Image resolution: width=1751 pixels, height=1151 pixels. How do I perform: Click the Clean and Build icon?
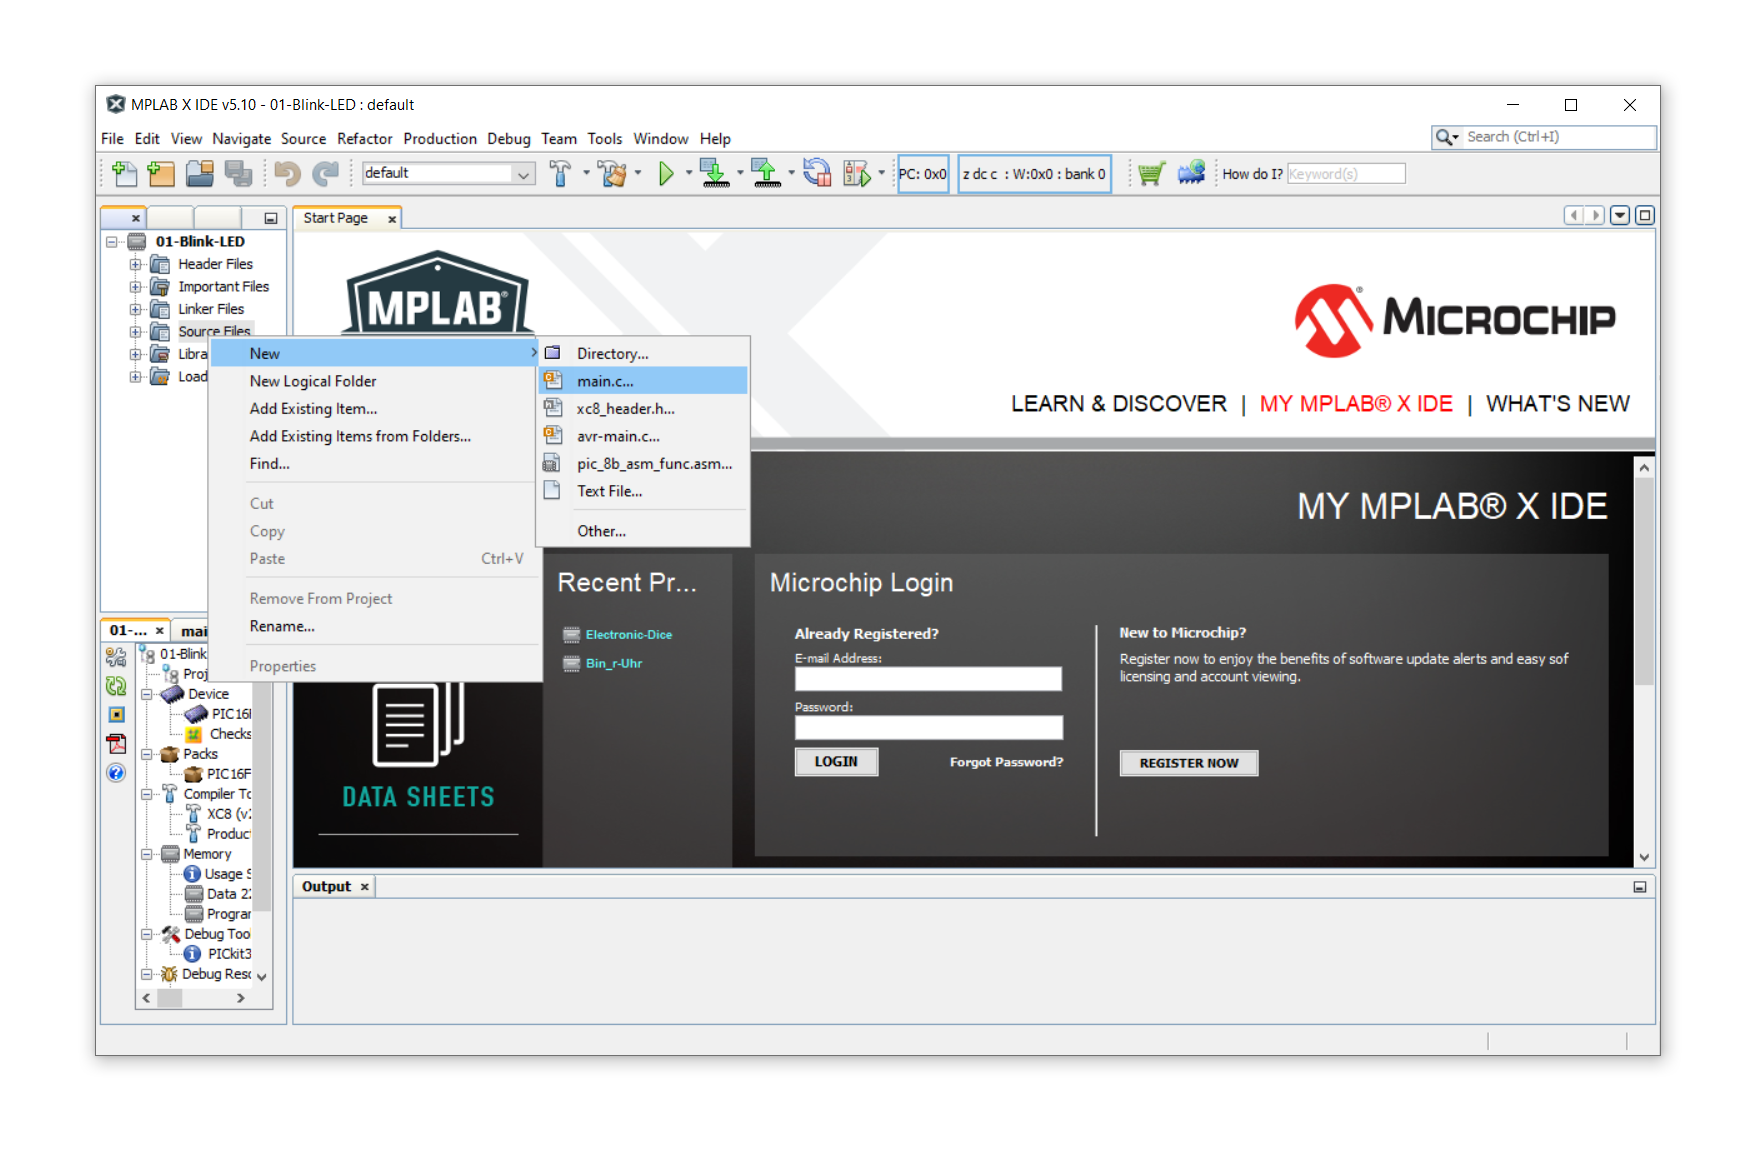pos(612,174)
